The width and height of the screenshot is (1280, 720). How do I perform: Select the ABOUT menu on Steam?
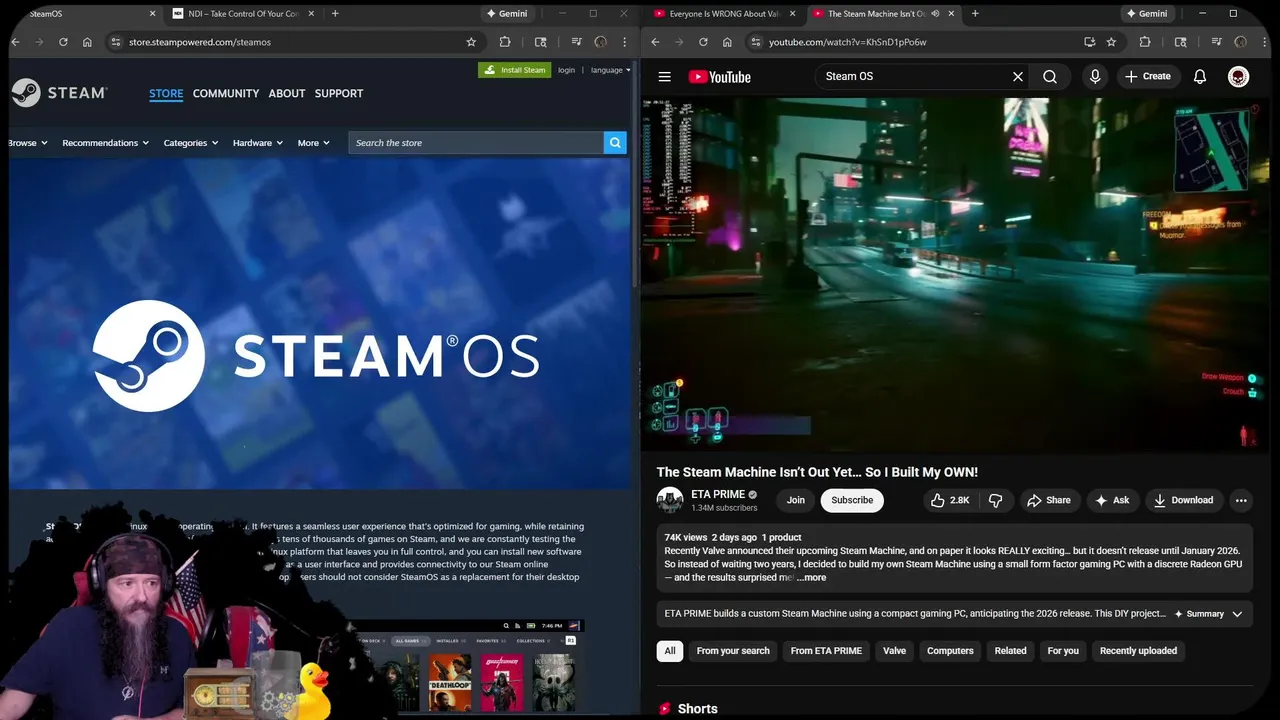[x=287, y=93]
